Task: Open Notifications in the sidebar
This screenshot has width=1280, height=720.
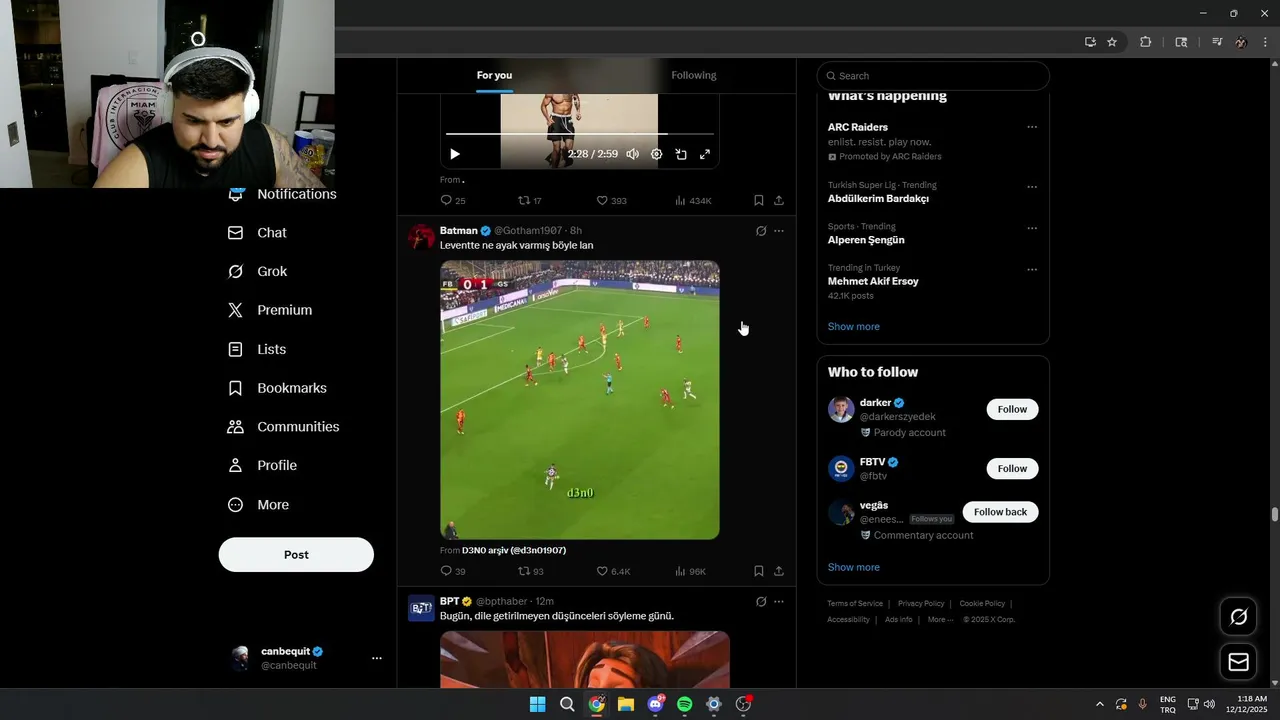Action: [283, 194]
